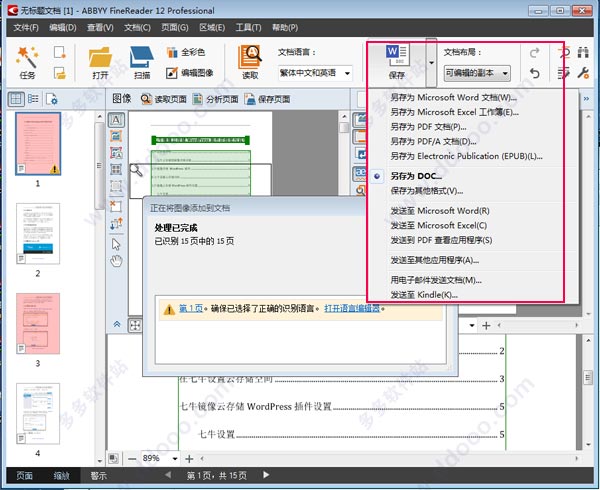
Task: Open the 页面(G) menu
Action: [175, 28]
